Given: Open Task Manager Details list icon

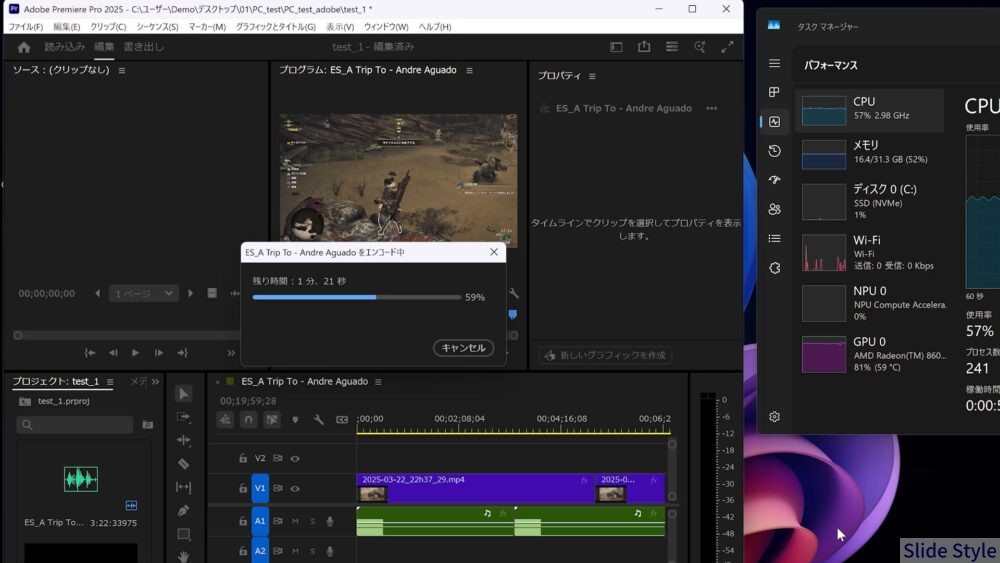Looking at the screenshot, I should 774,238.
